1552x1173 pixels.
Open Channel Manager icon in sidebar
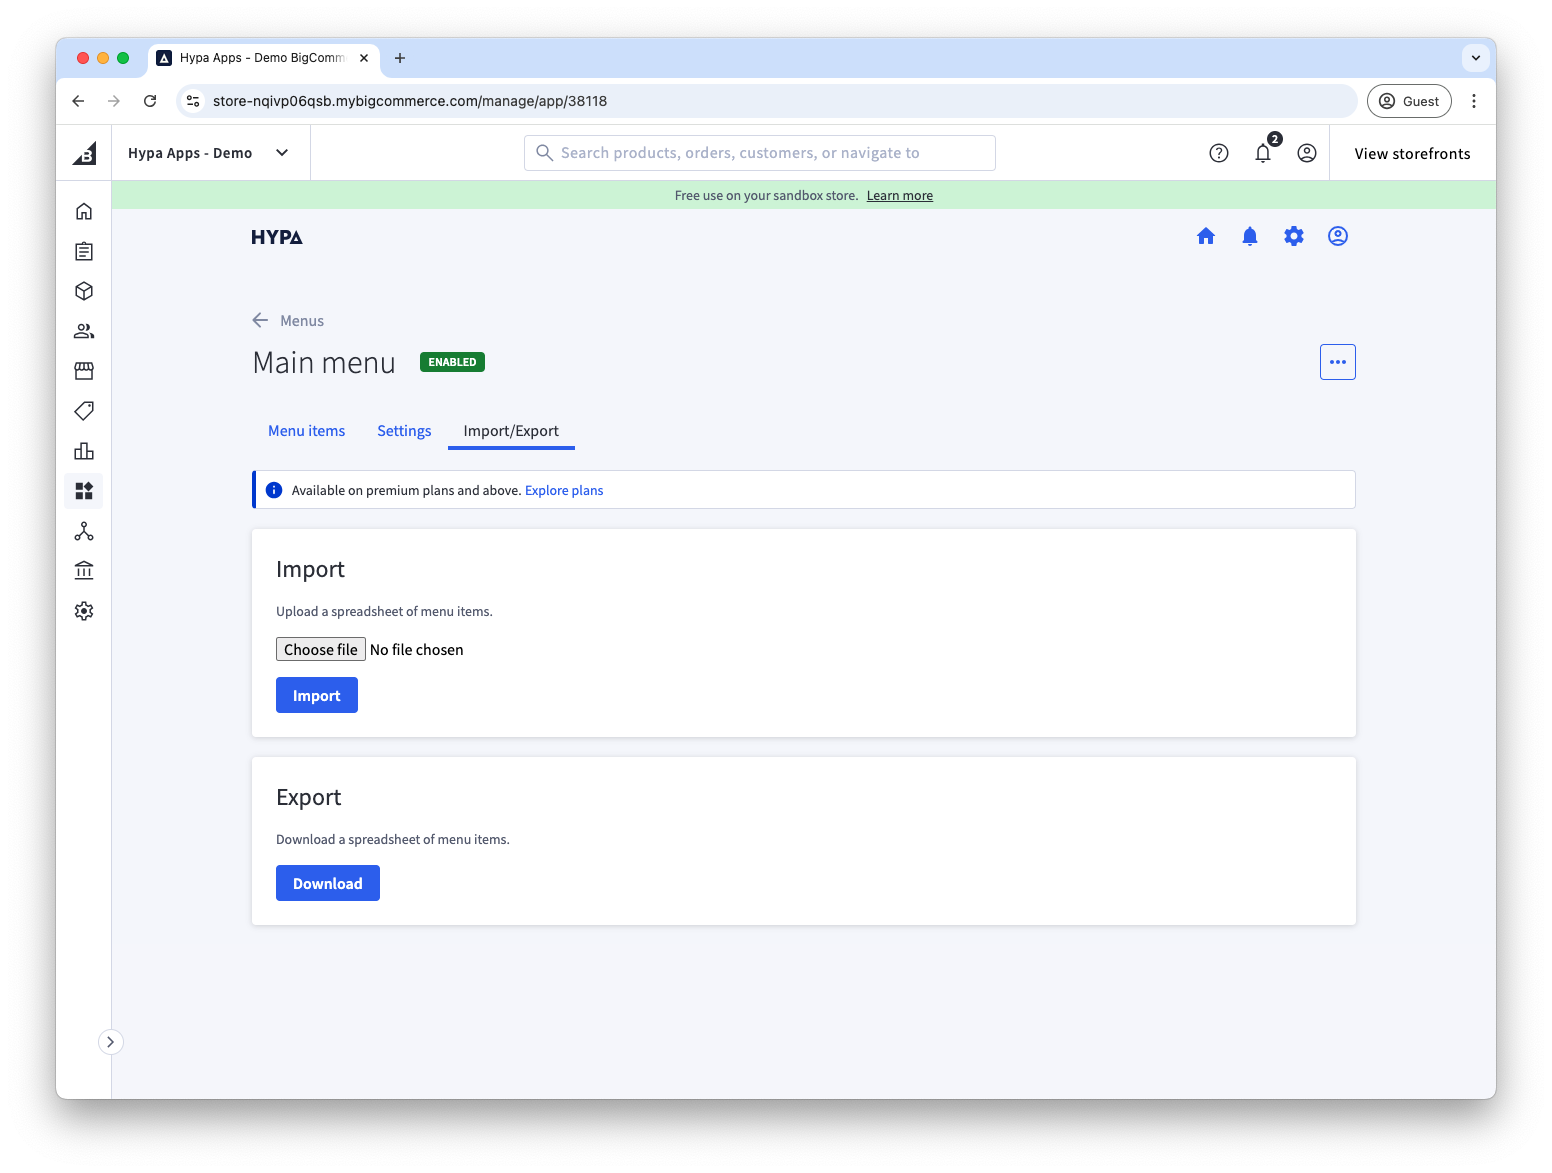tap(84, 531)
